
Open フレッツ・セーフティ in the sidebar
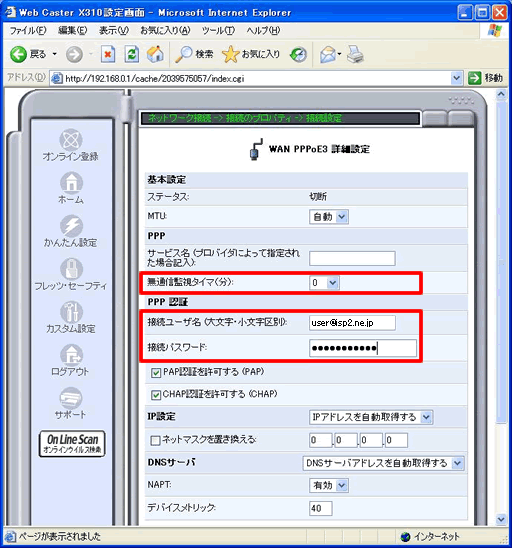71,274
